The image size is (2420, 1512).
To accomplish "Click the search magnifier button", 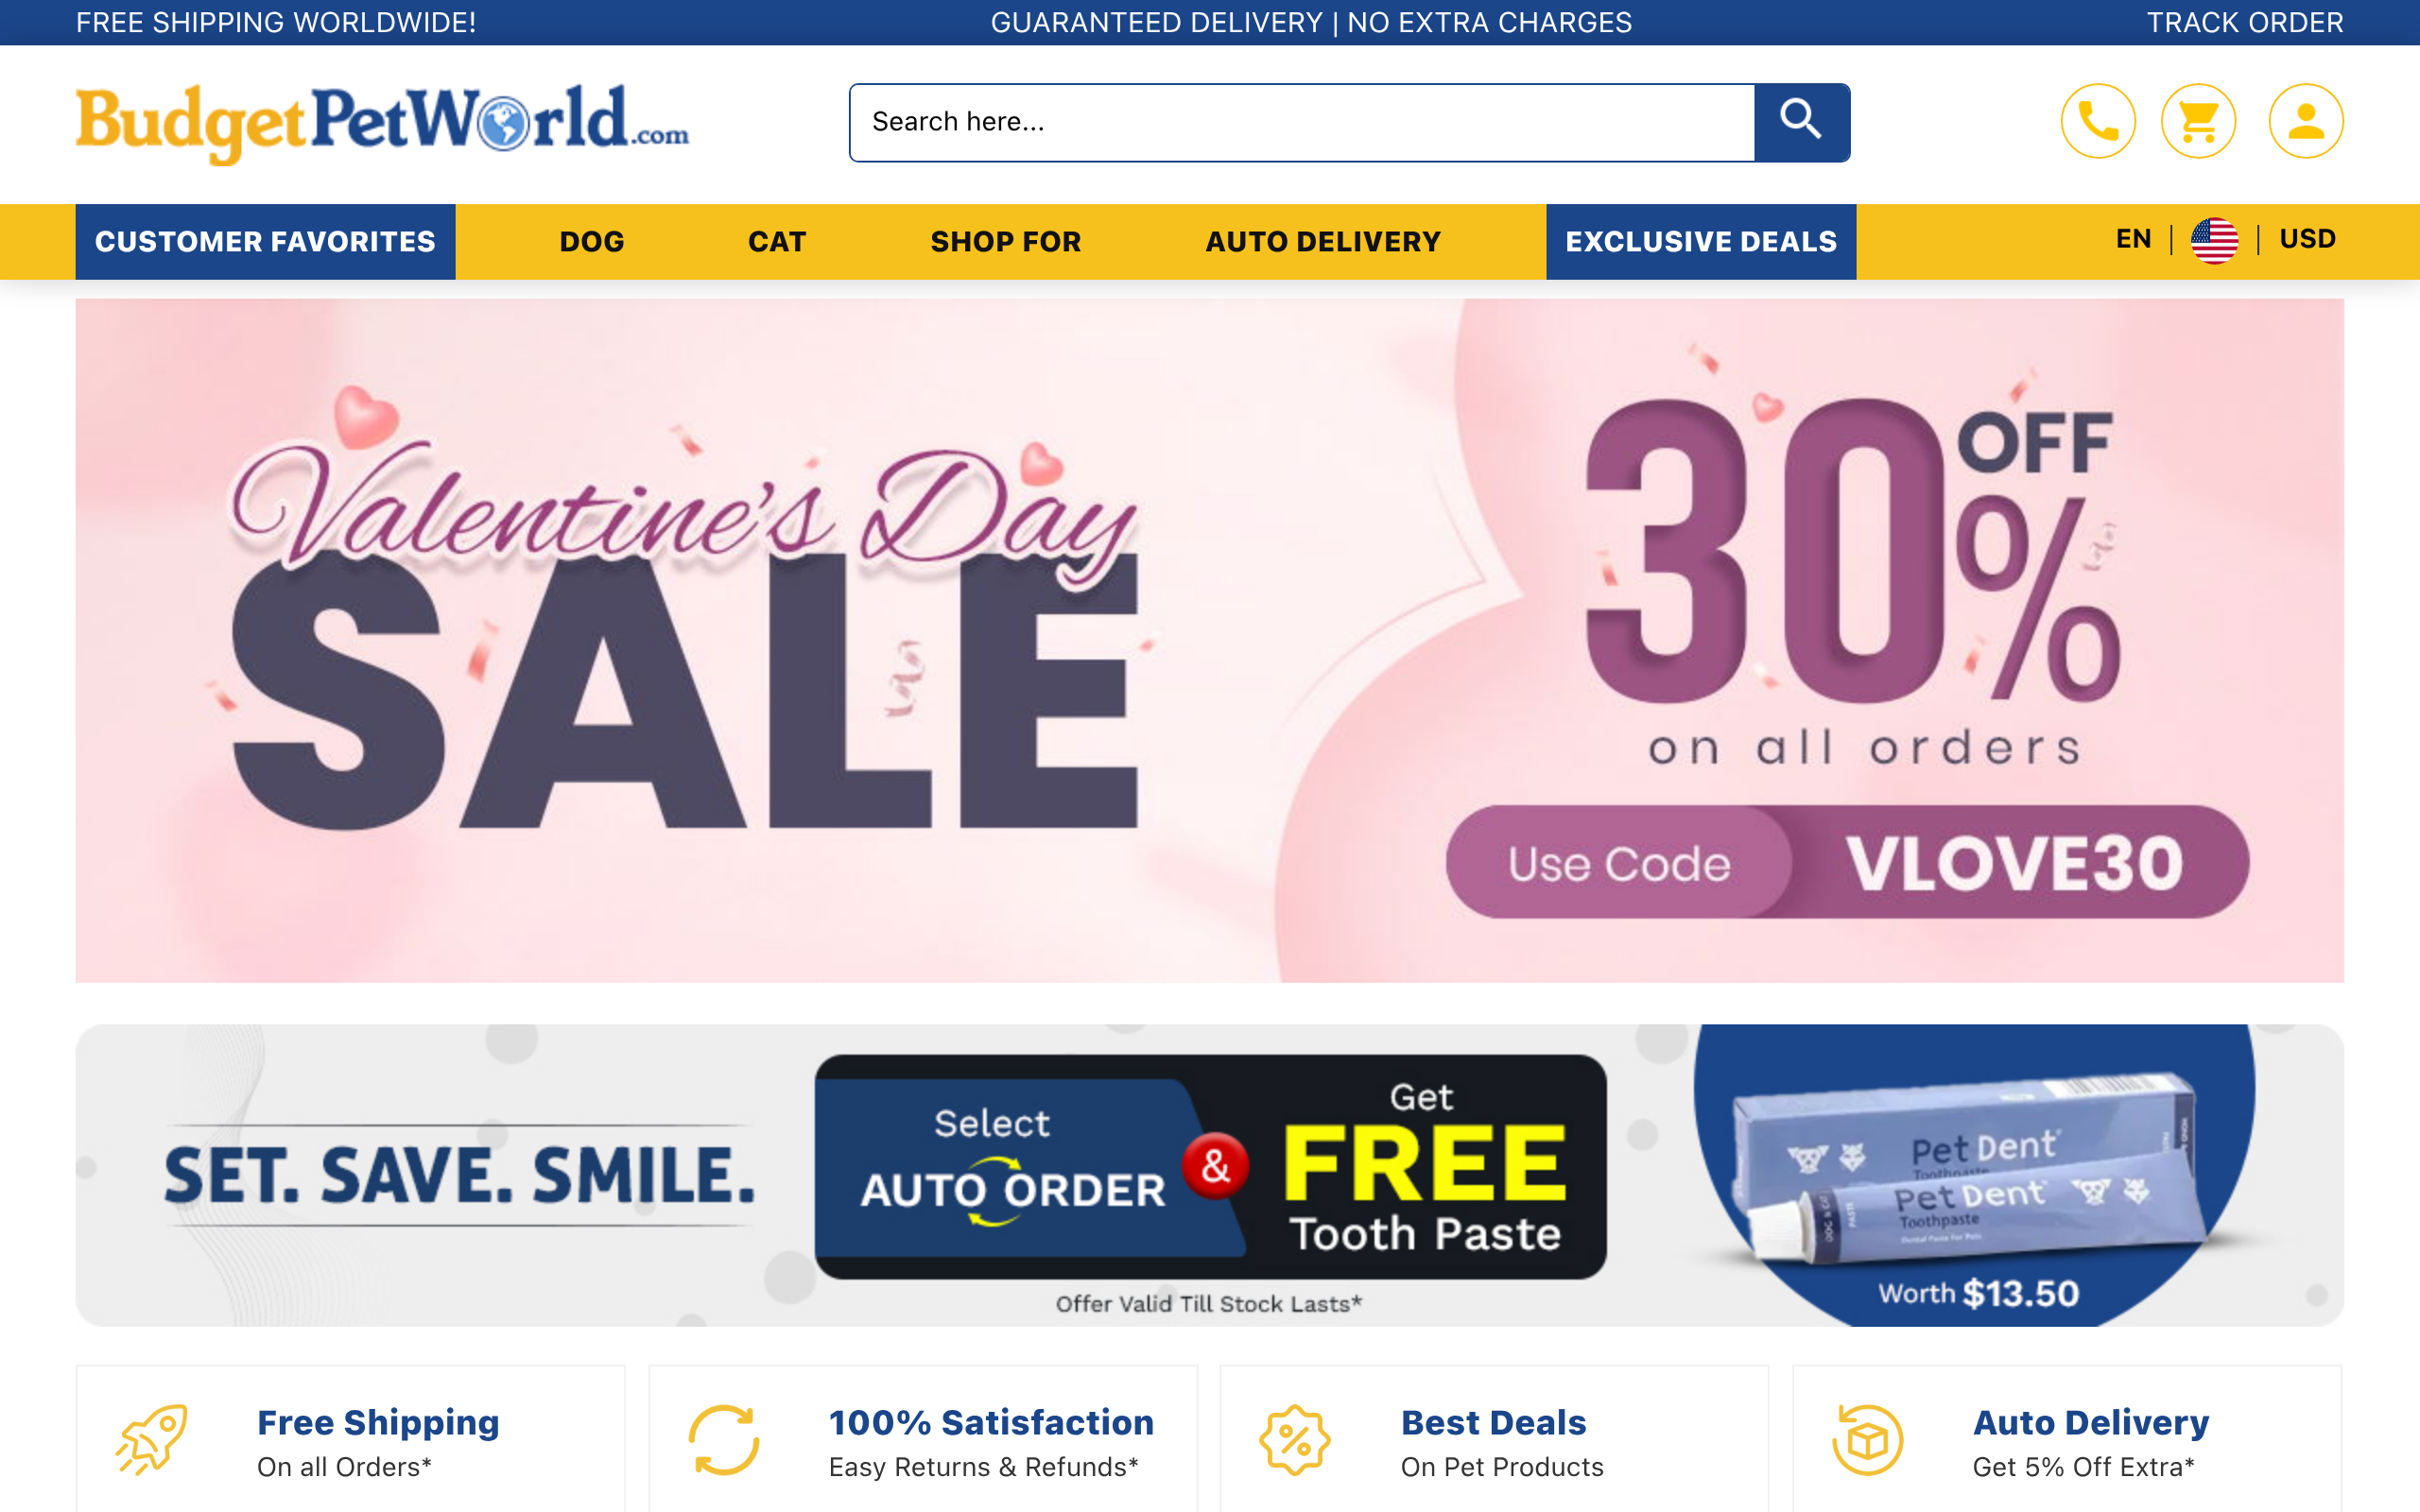I will [1801, 122].
